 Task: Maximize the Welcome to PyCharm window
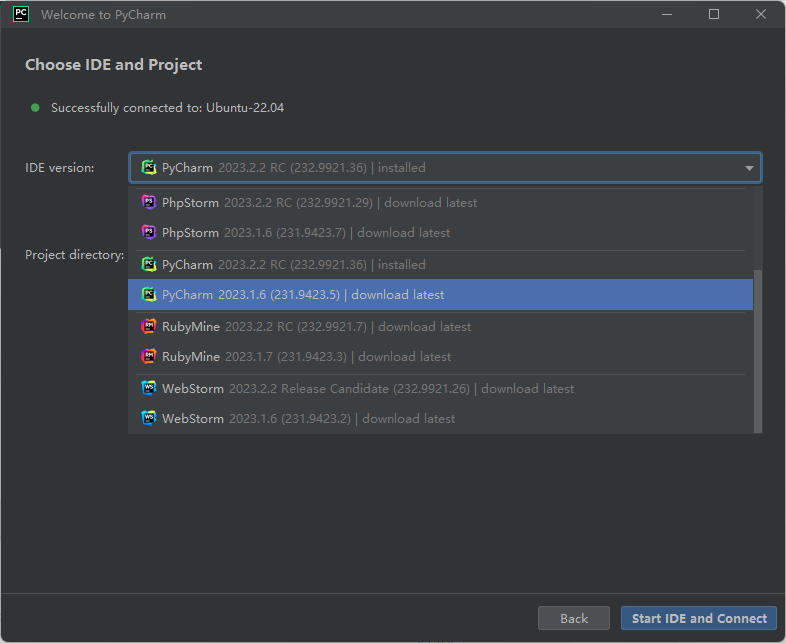pyautogui.click(x=714, y=14)
